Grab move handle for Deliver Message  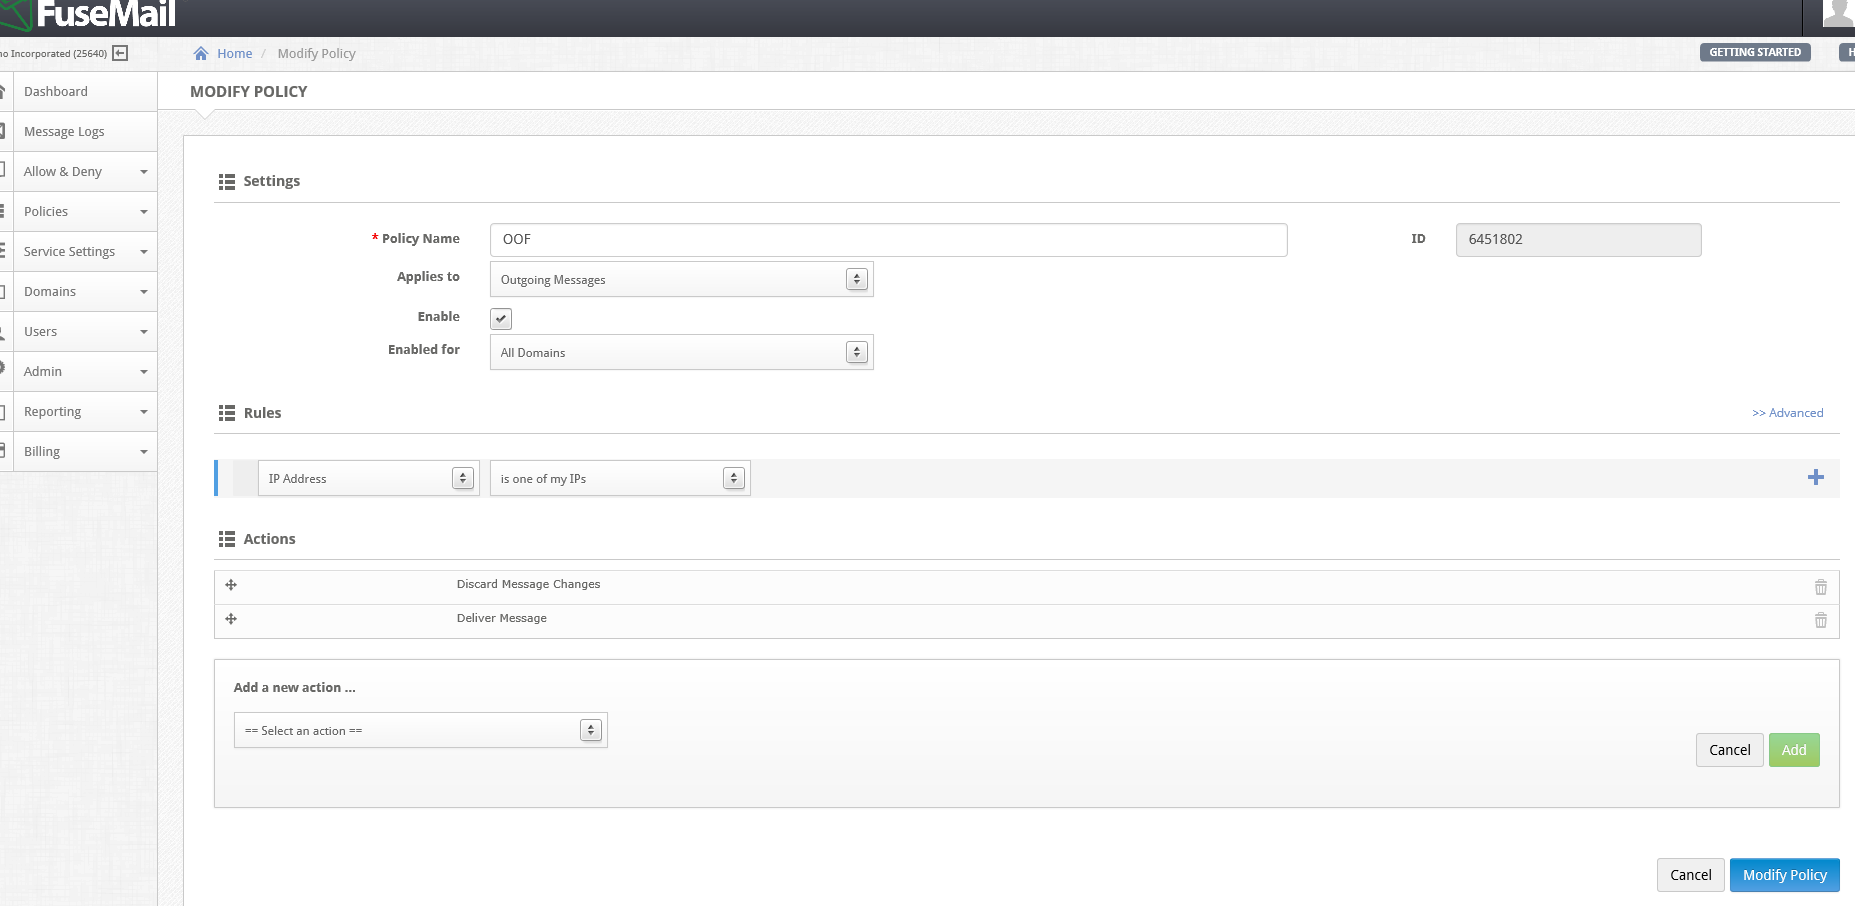click(x=231, y=619)
